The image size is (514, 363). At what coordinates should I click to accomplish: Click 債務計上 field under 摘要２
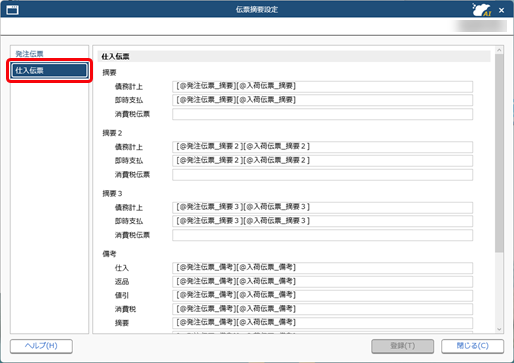coord(322,147)
